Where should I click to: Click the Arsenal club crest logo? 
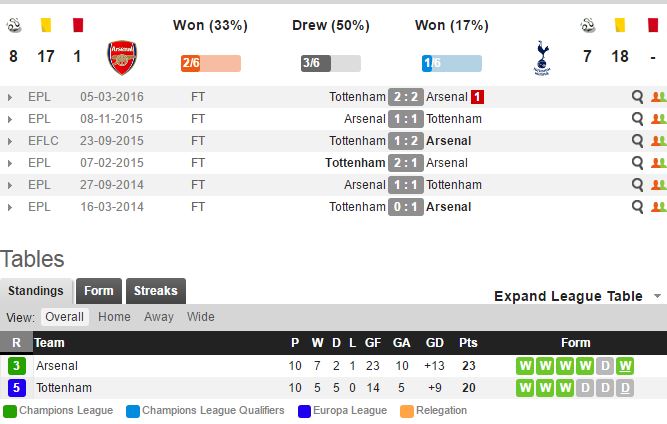(122, 57)
